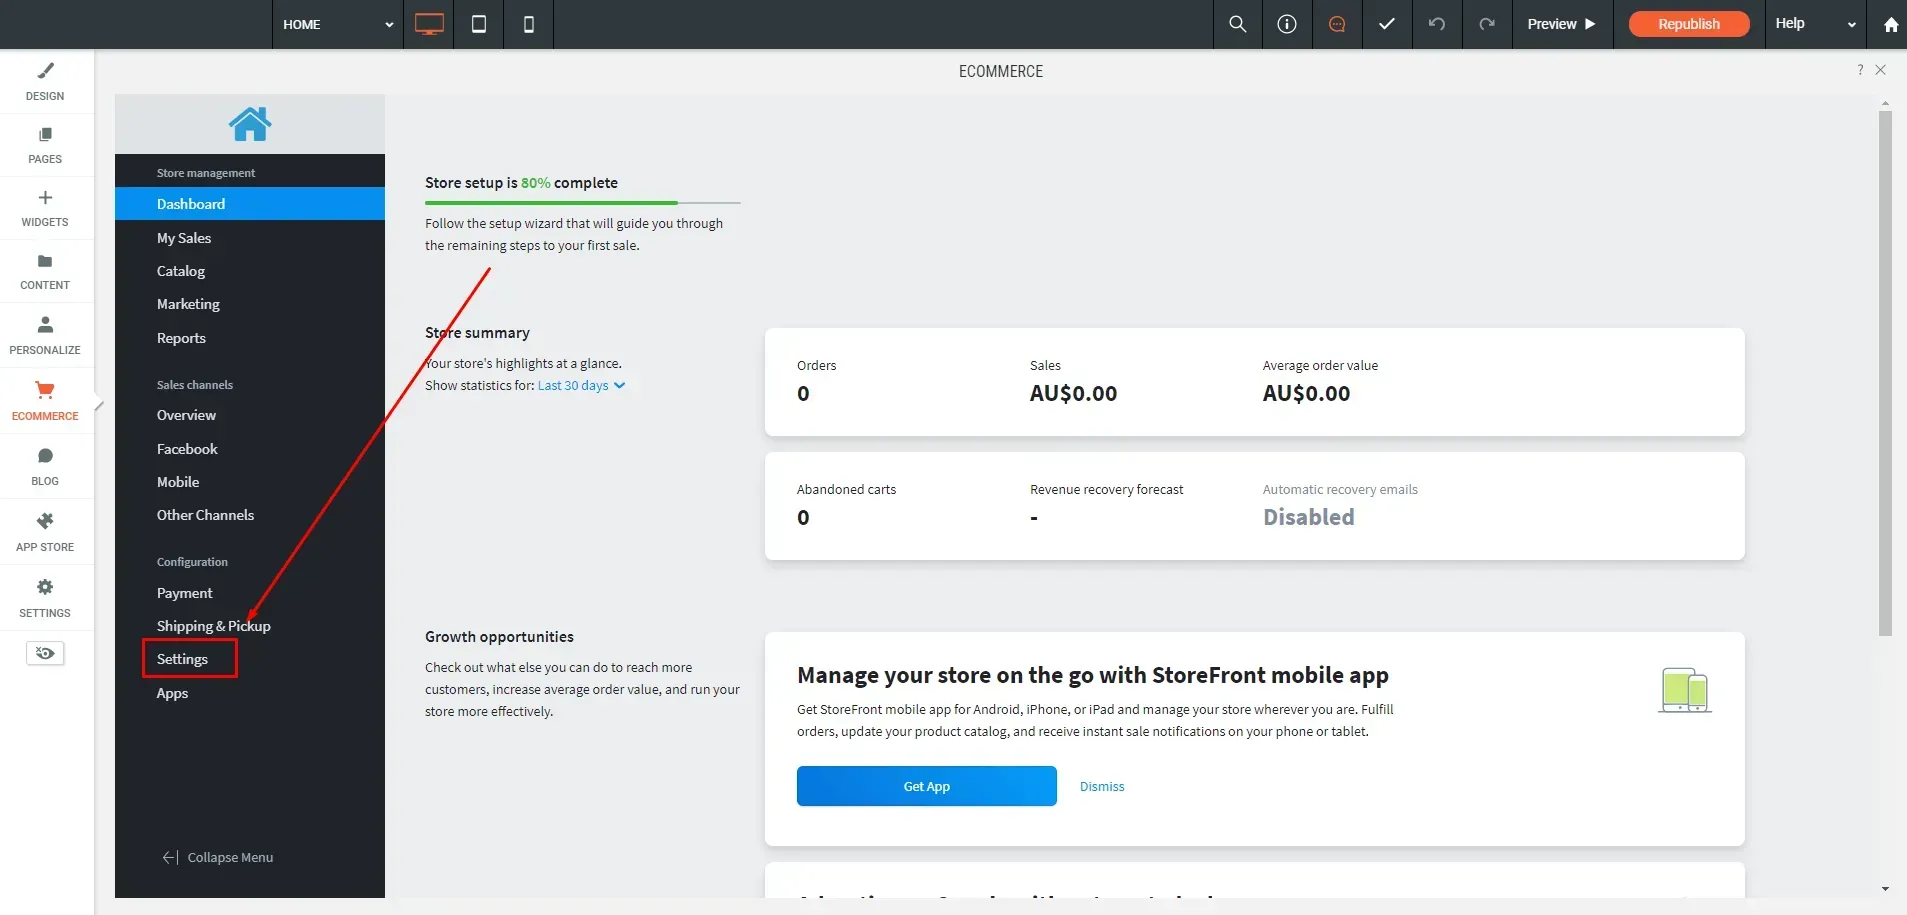Open the HOME page dropdown
The image size is (1907, 915).
click(338, 24)
